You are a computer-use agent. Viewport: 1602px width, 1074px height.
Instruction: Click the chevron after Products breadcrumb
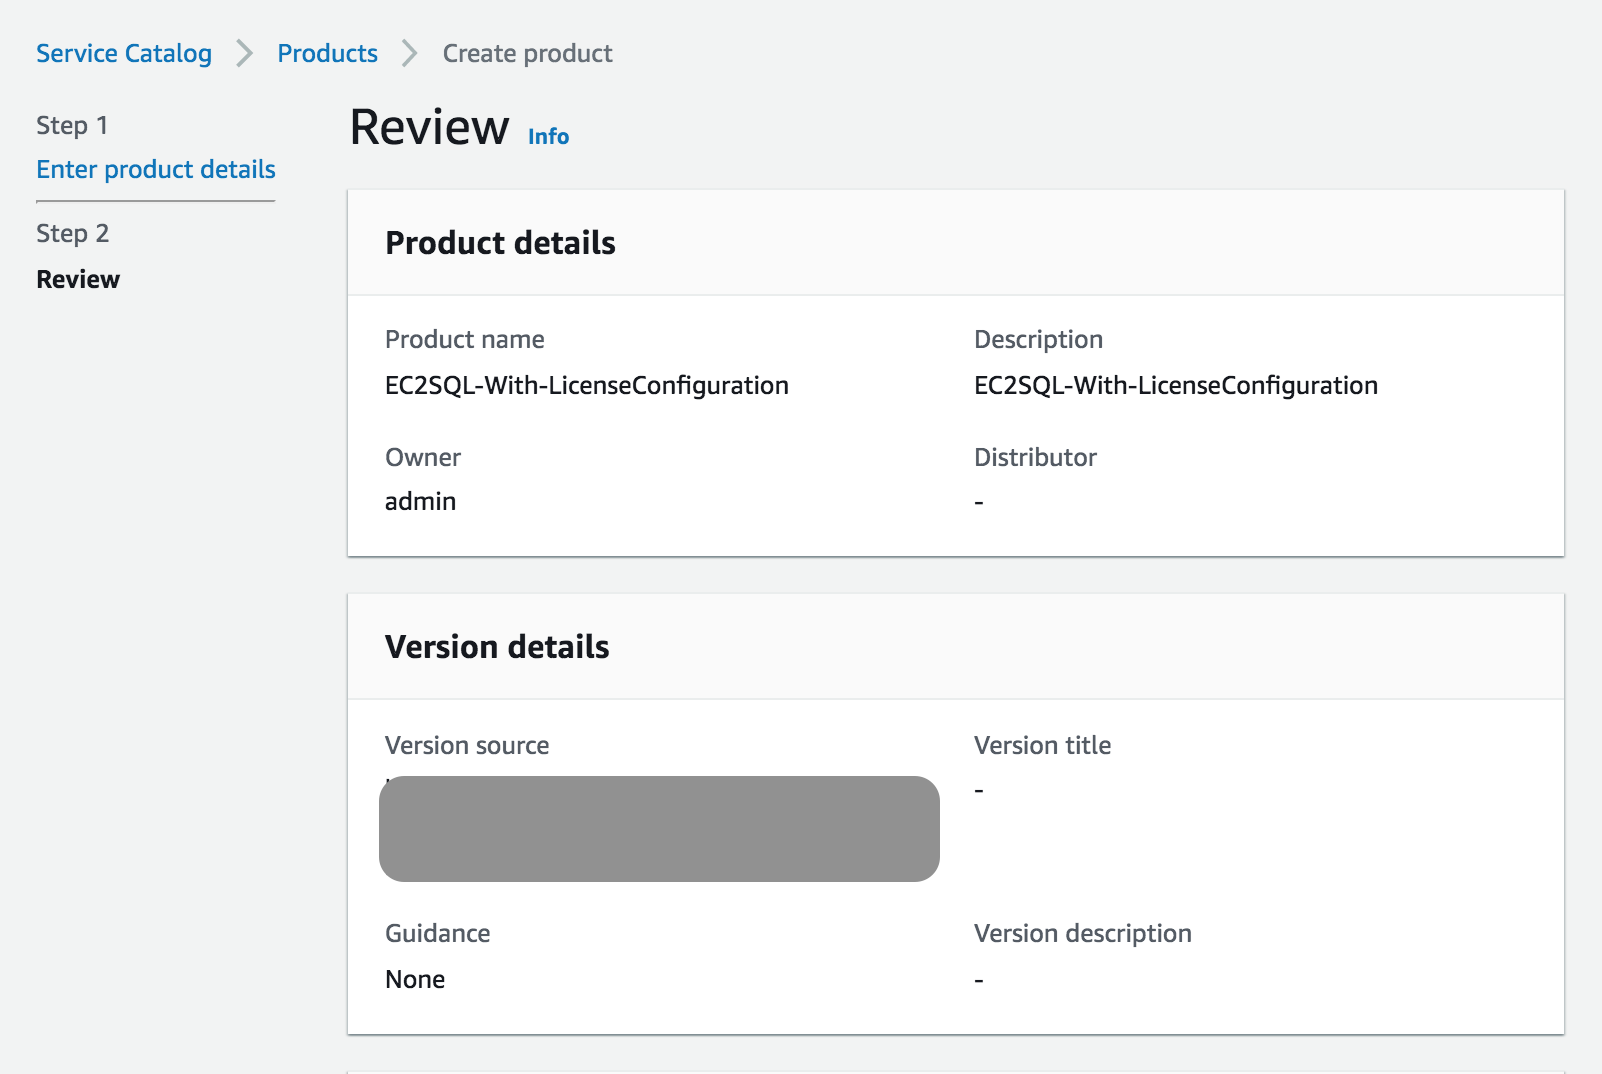(x=409, y=53)
